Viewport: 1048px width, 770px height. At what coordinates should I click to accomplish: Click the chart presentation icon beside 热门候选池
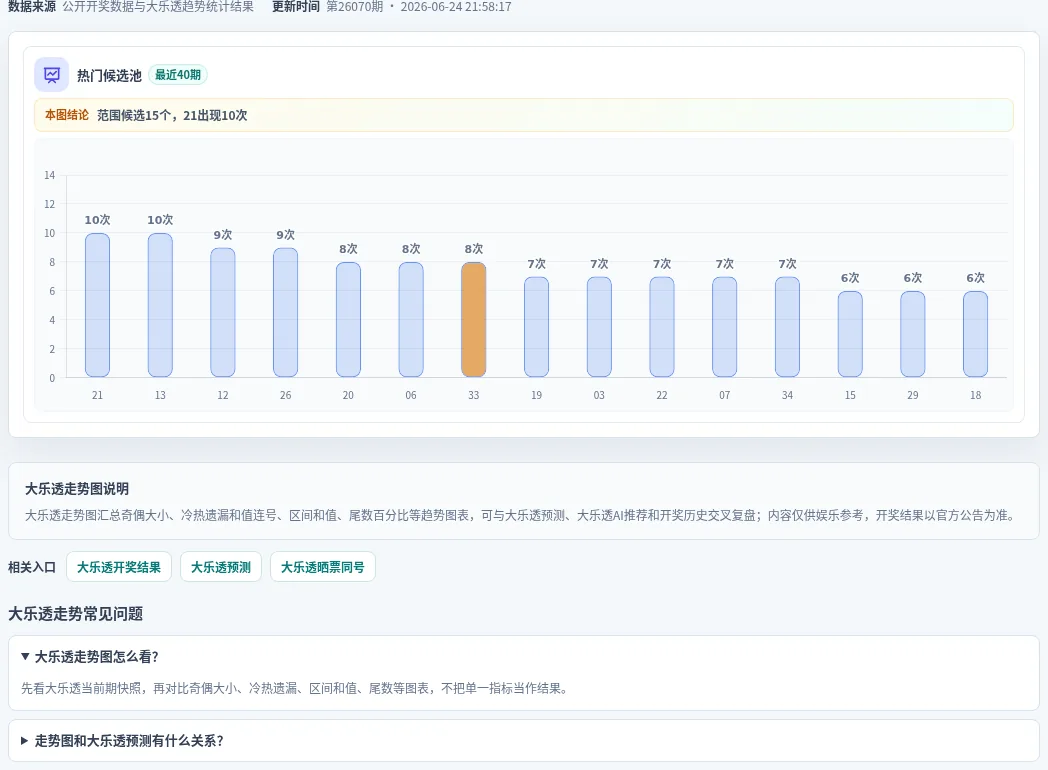click(x=51, y=75)
